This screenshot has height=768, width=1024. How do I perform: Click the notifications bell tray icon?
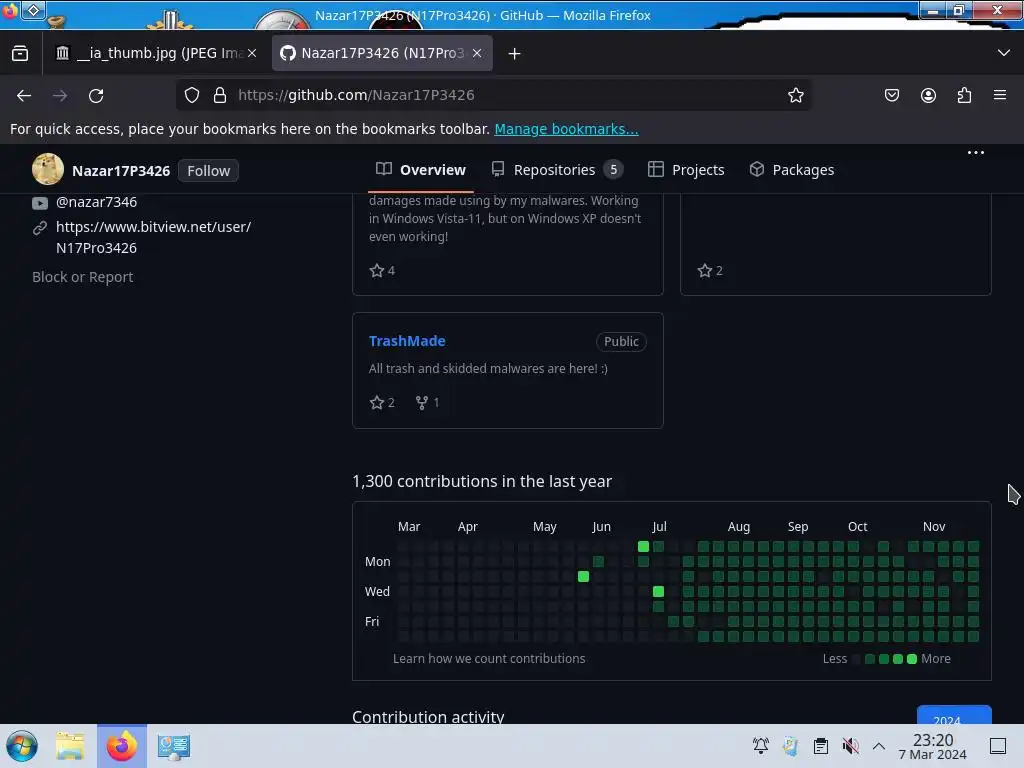(x=761, y=745)
